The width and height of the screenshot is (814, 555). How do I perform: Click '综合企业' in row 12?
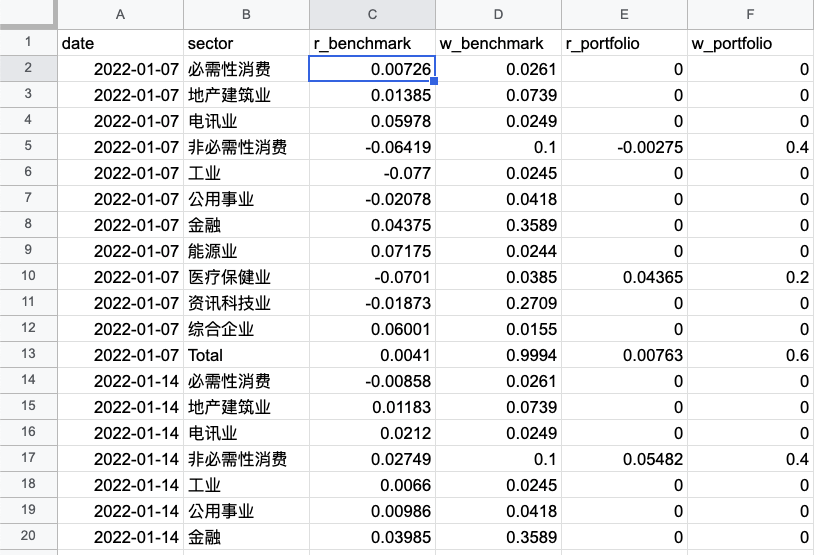tap(247, 329)
